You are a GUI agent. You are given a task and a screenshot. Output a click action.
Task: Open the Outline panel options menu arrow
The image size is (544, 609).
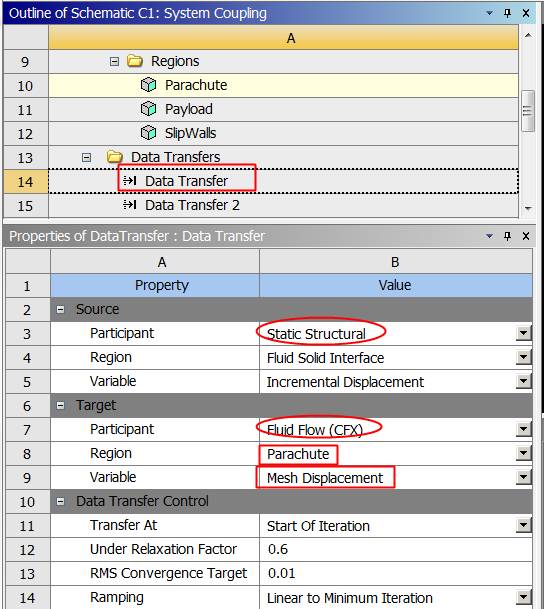pyautogui.click(x=490, y=13)
